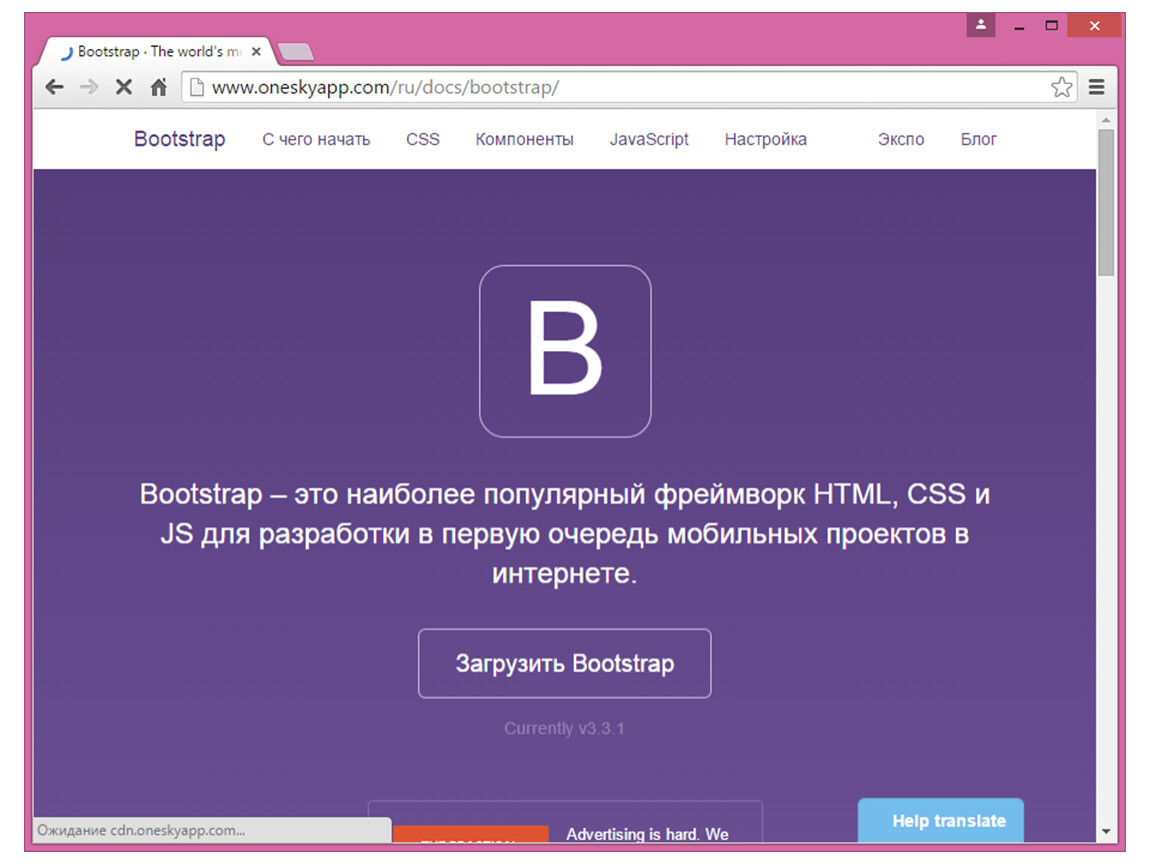This screenshot has height=864, width=1150.
Task: Click the large Bootstrap B logo
Action: click(565, 351)
